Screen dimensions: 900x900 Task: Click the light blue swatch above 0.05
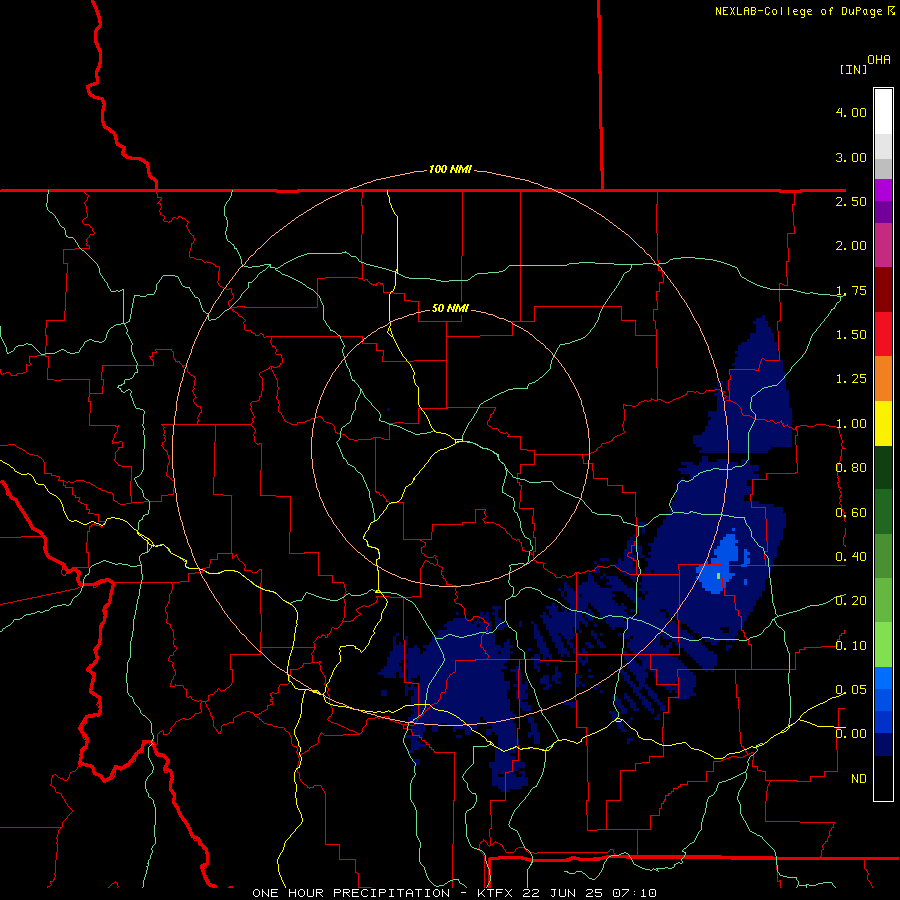(883, 678)
